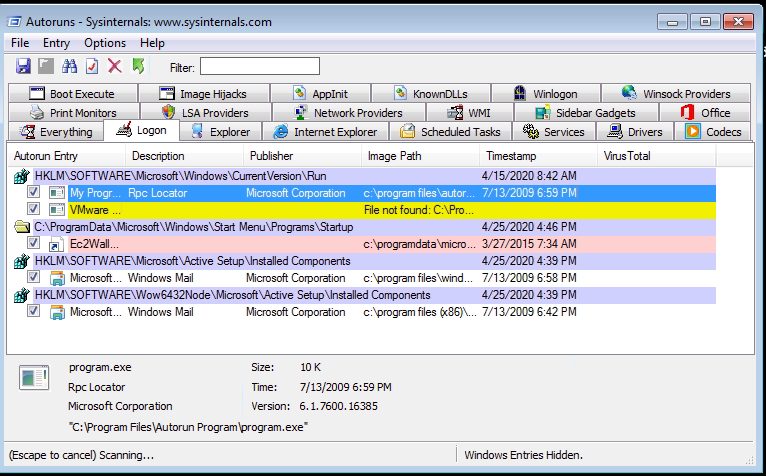Click the green Jump to Entry icon
This screenshot has height=476, width=766.
pyautogui.click(x=138, y=67)
